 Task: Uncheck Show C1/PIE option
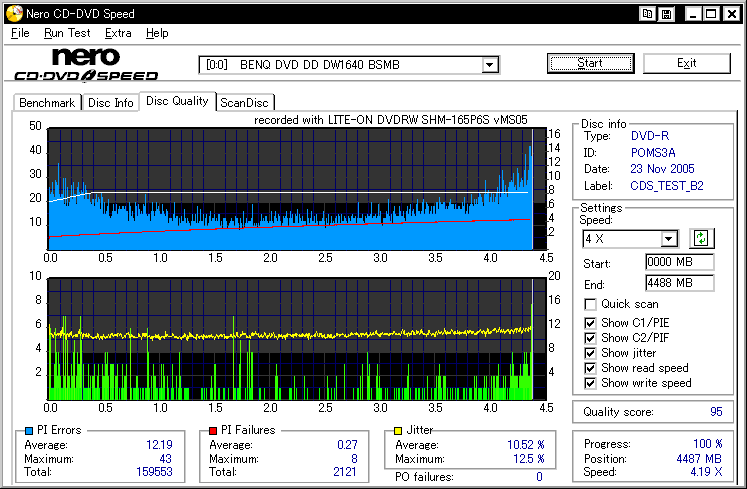coord(591,321)
